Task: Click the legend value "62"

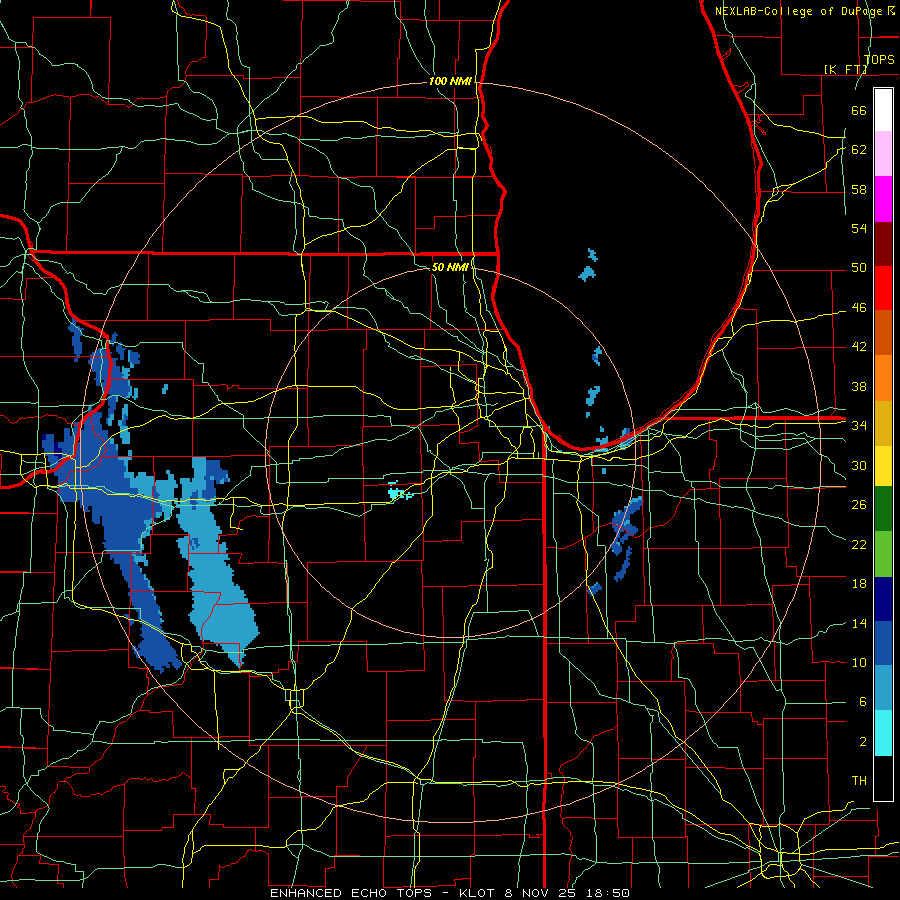Action: 859,149
